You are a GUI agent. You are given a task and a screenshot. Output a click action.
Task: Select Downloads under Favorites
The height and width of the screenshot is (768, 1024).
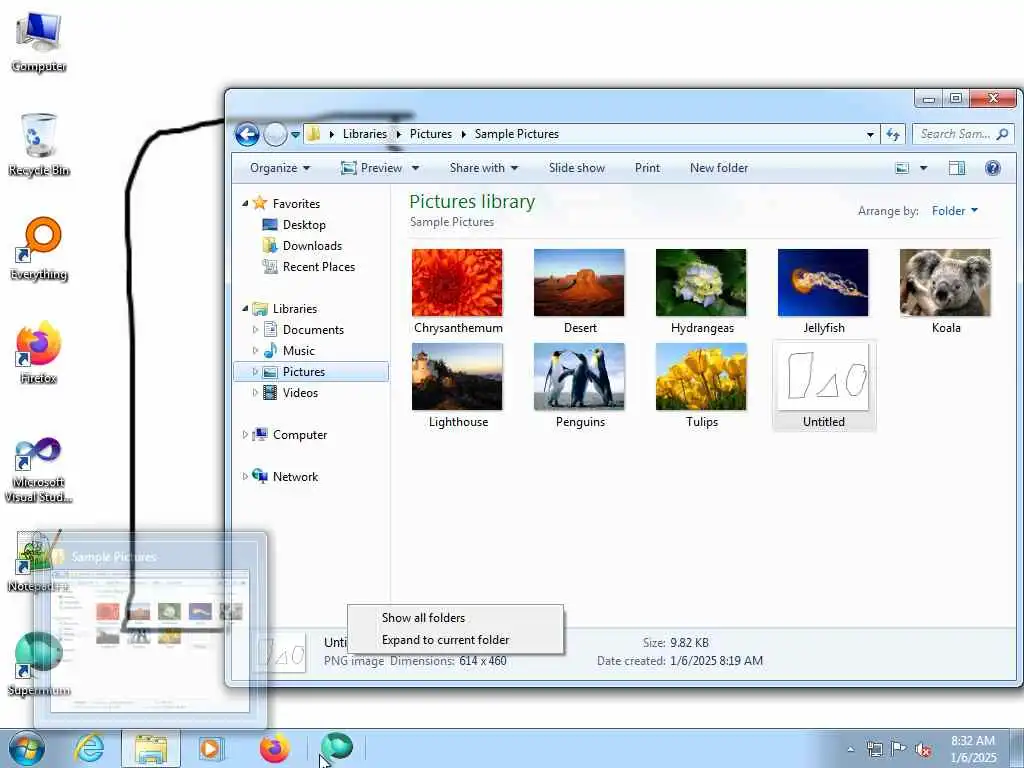pos(312,246)
